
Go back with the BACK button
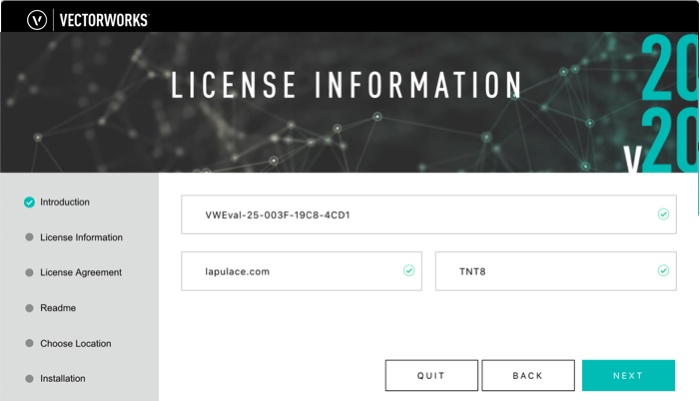pos(528,376)
